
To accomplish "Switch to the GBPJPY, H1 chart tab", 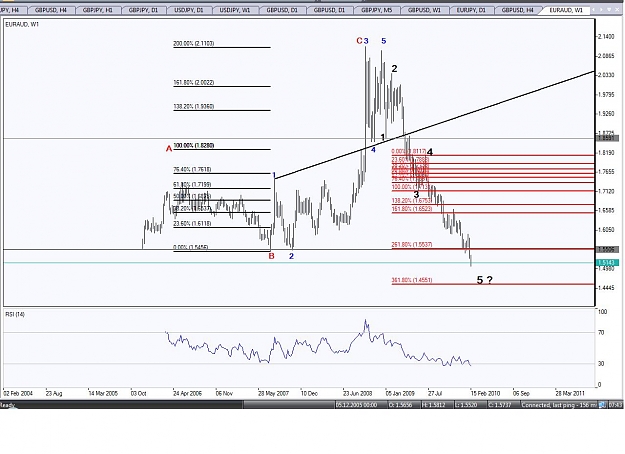I will pyautogui.click(x=97, y=10).
